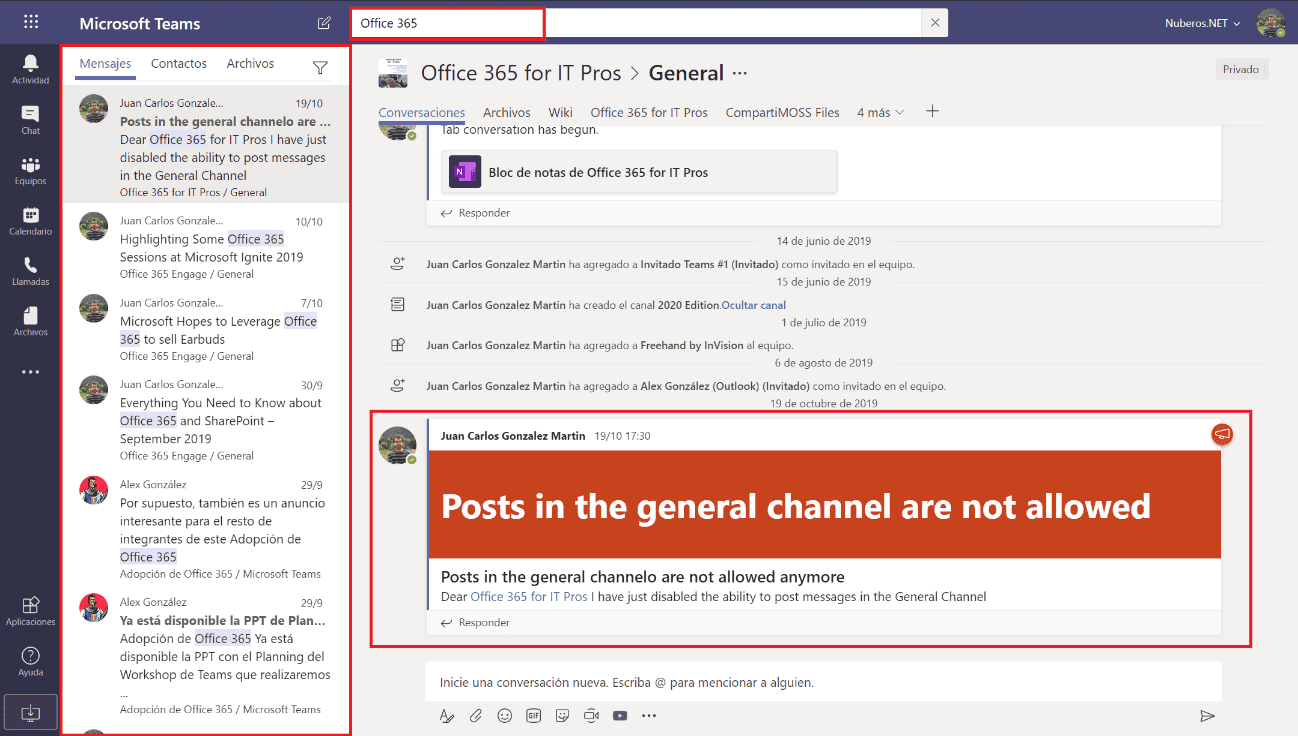This screenshot has width=1298, height=736.
Task: Expand the '4 más' tabs dropdown
Action: (880, 112)
